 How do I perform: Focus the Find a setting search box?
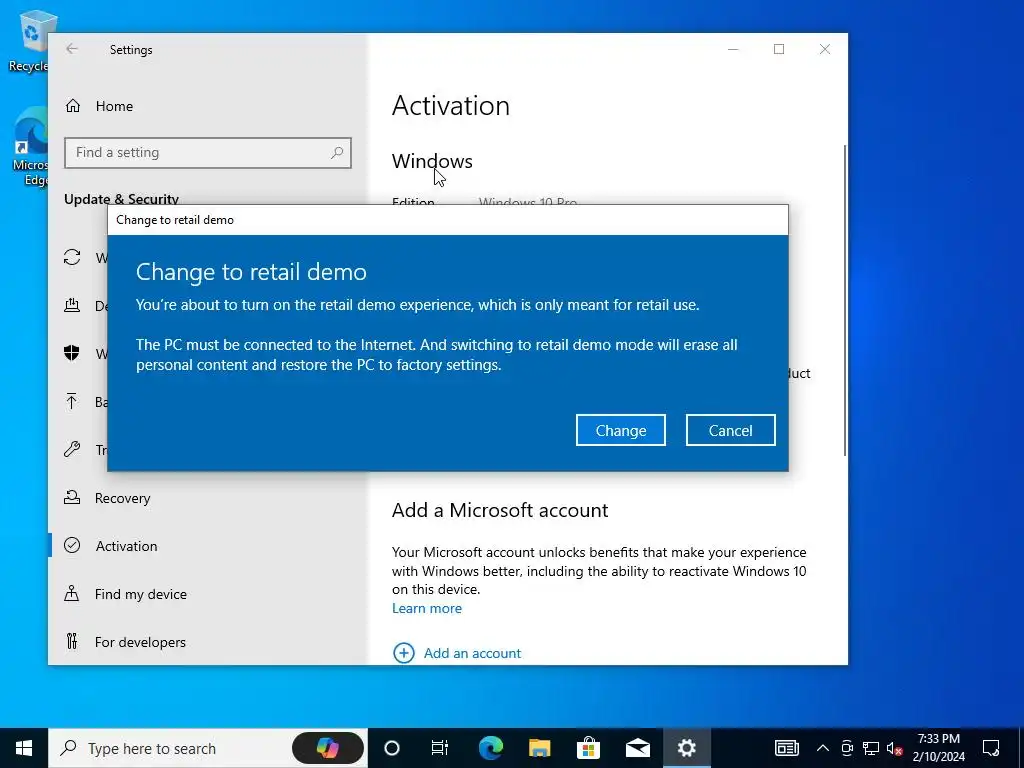(208, 153)
